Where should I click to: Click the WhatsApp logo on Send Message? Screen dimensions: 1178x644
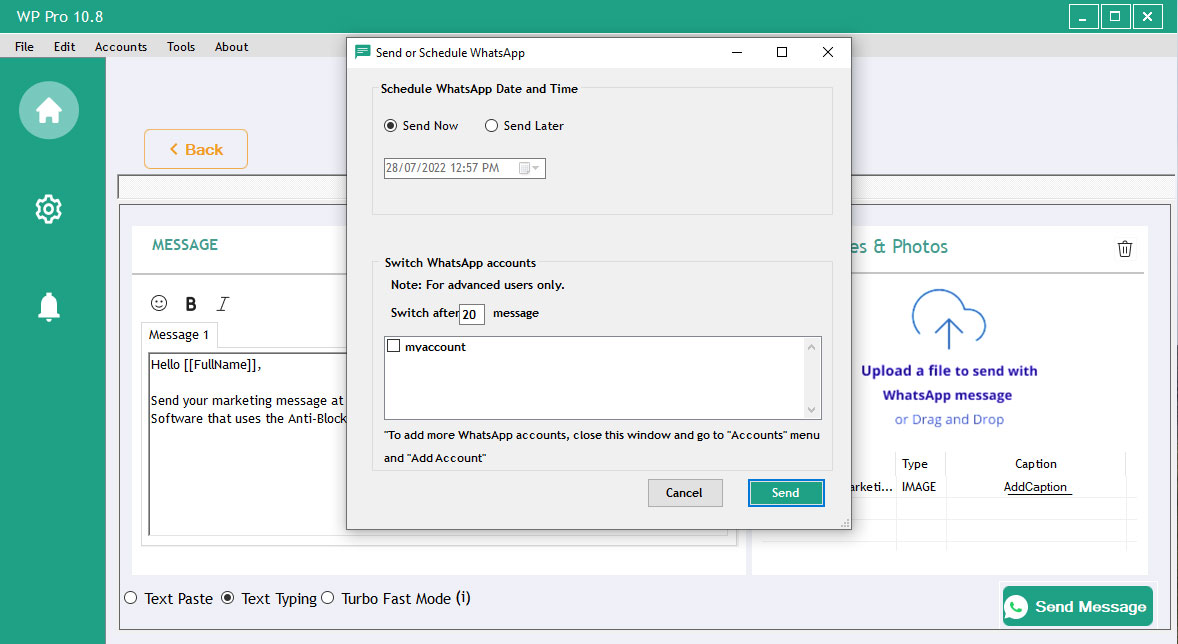1016,606
